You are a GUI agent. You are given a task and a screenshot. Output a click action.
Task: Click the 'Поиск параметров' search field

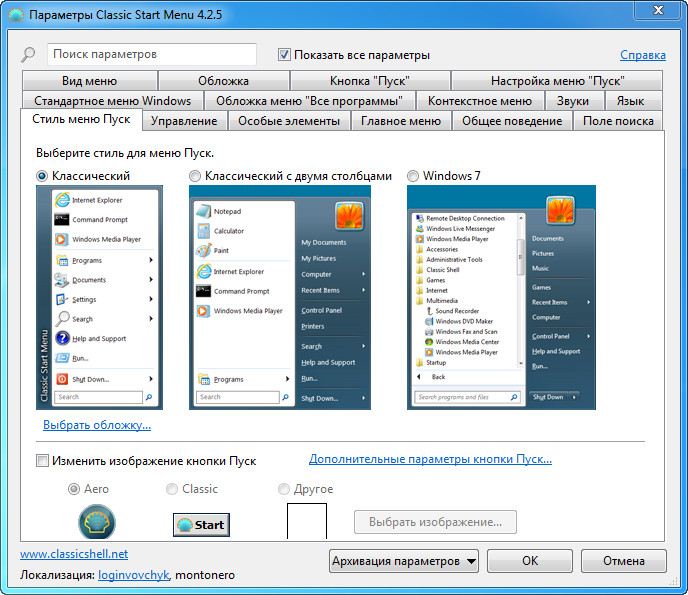[x=151, y=54]
